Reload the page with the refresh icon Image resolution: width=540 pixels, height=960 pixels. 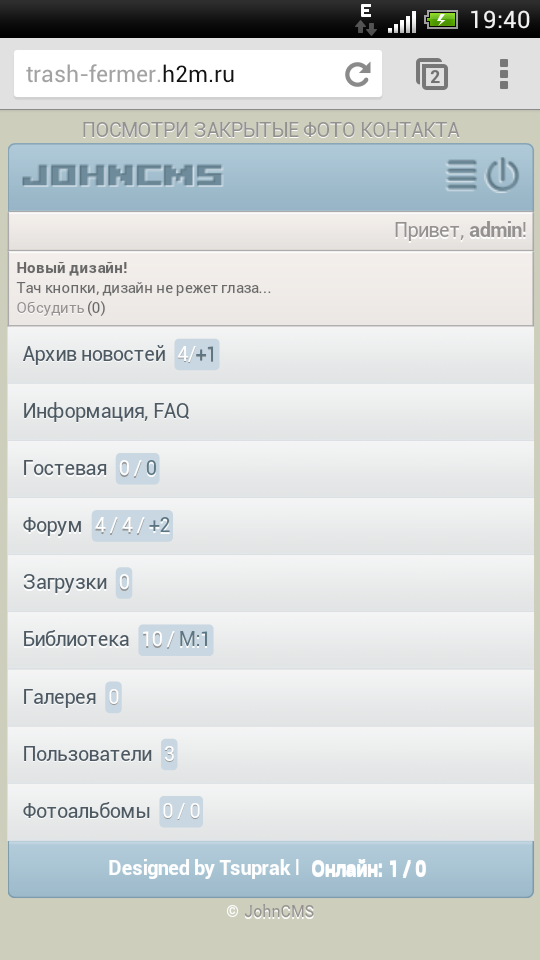[358, 74]
